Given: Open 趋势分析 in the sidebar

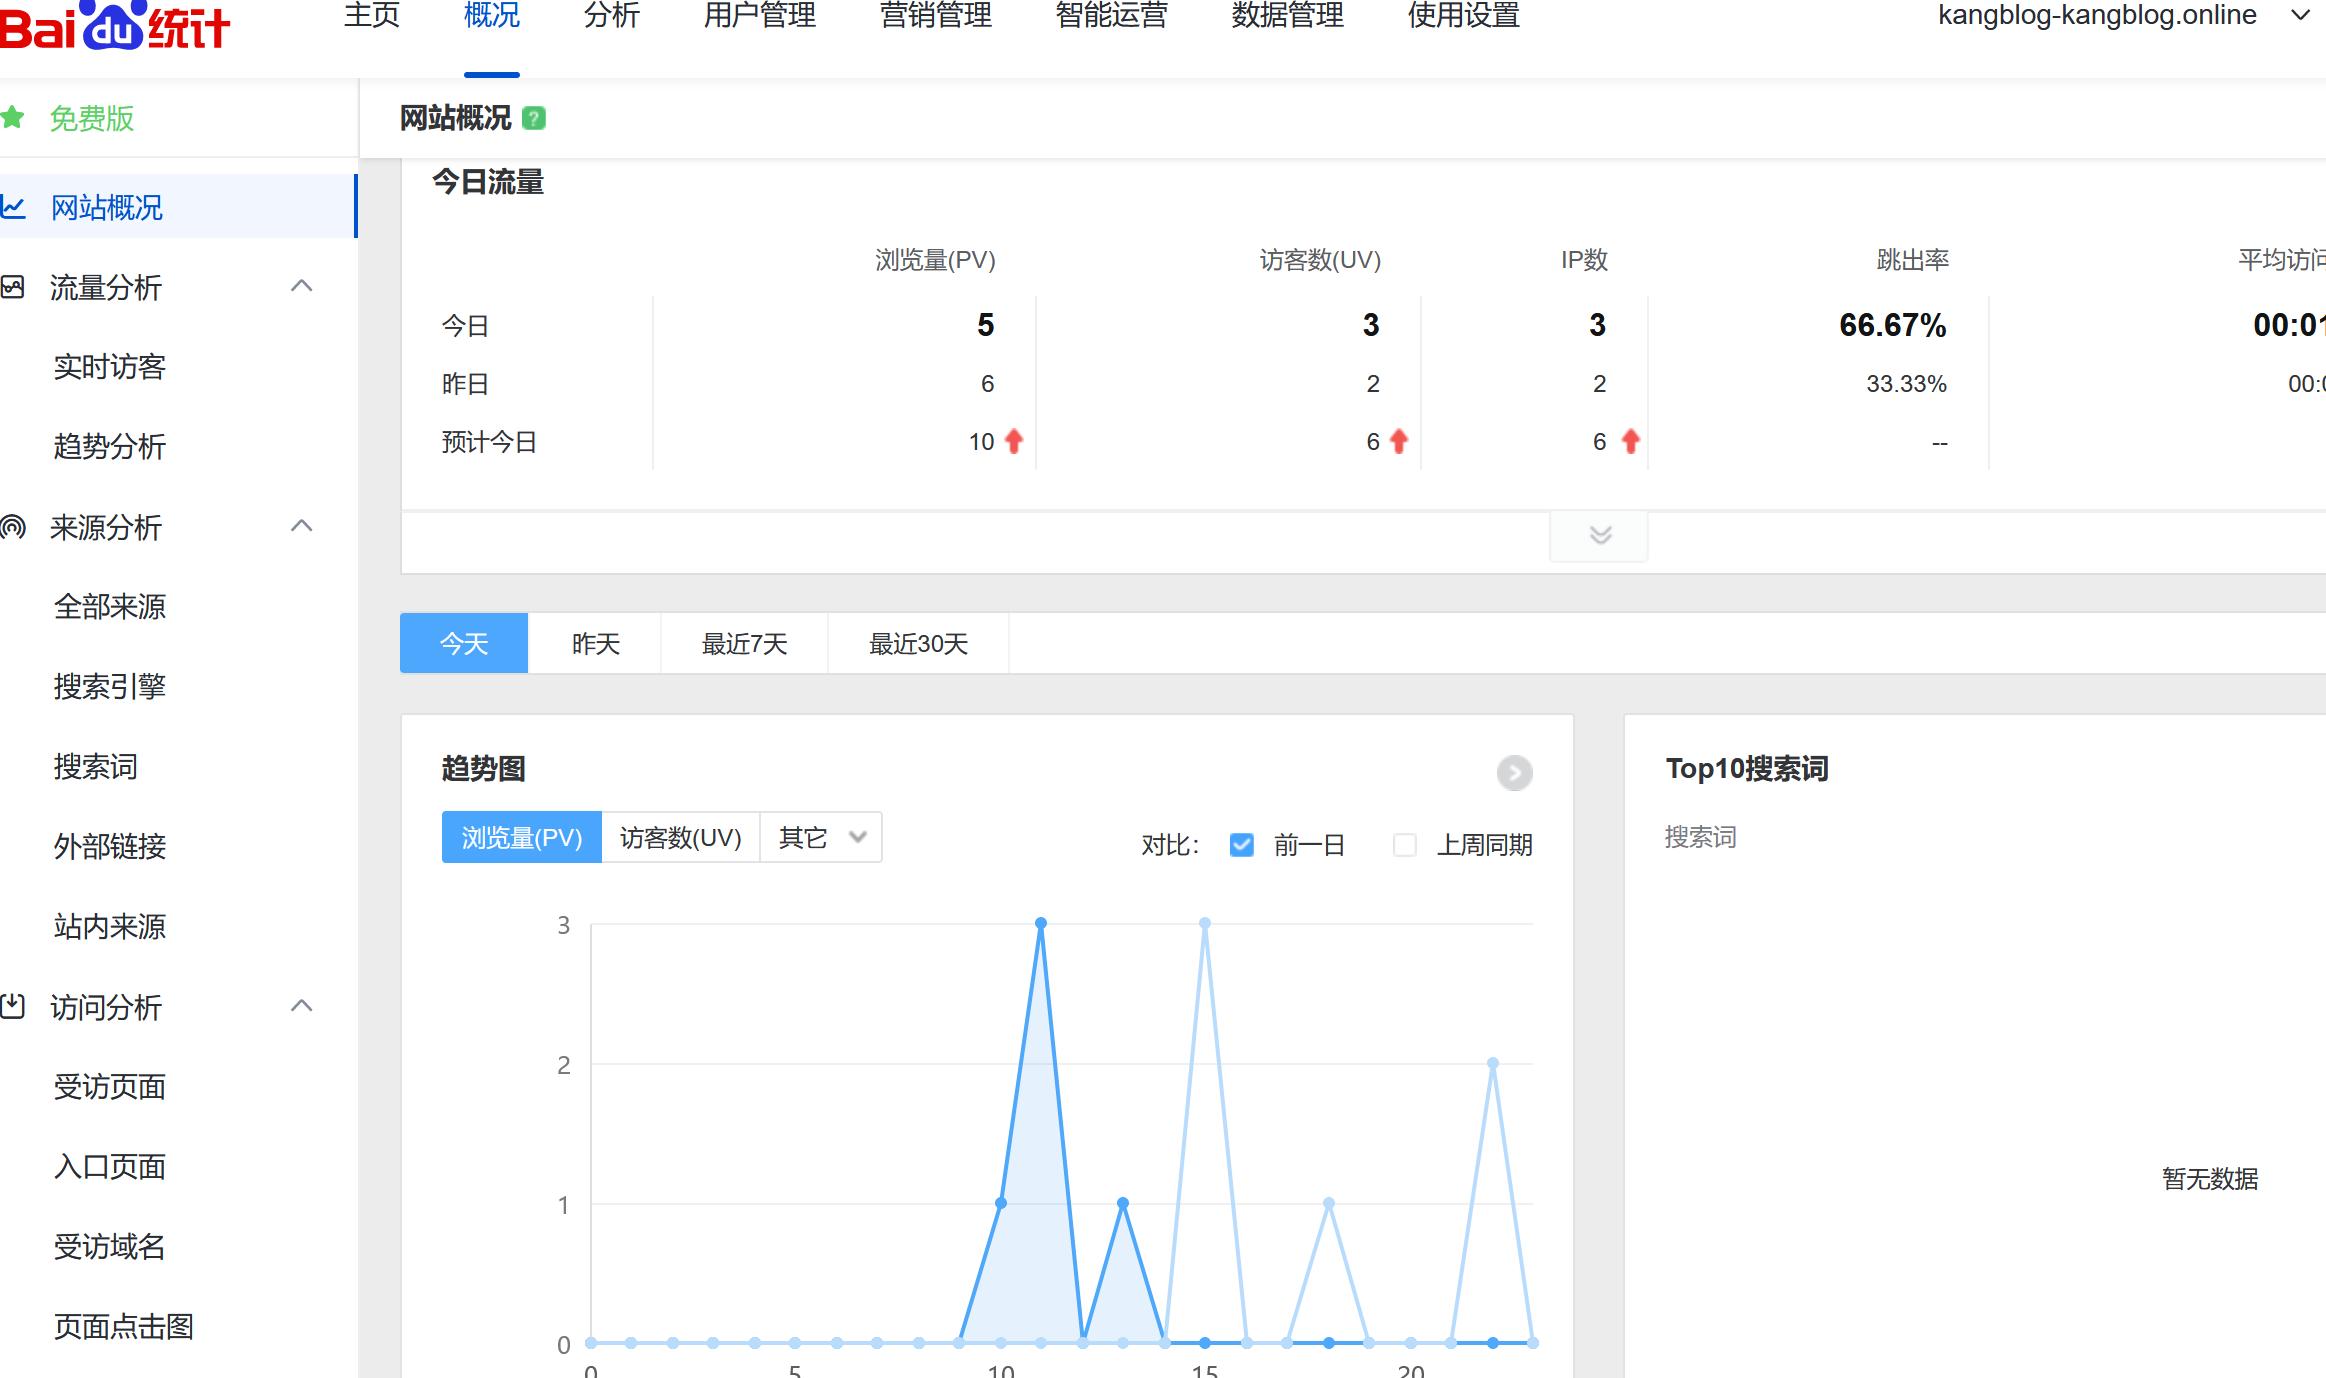Looking at the screenshot, I should (110, 447).
